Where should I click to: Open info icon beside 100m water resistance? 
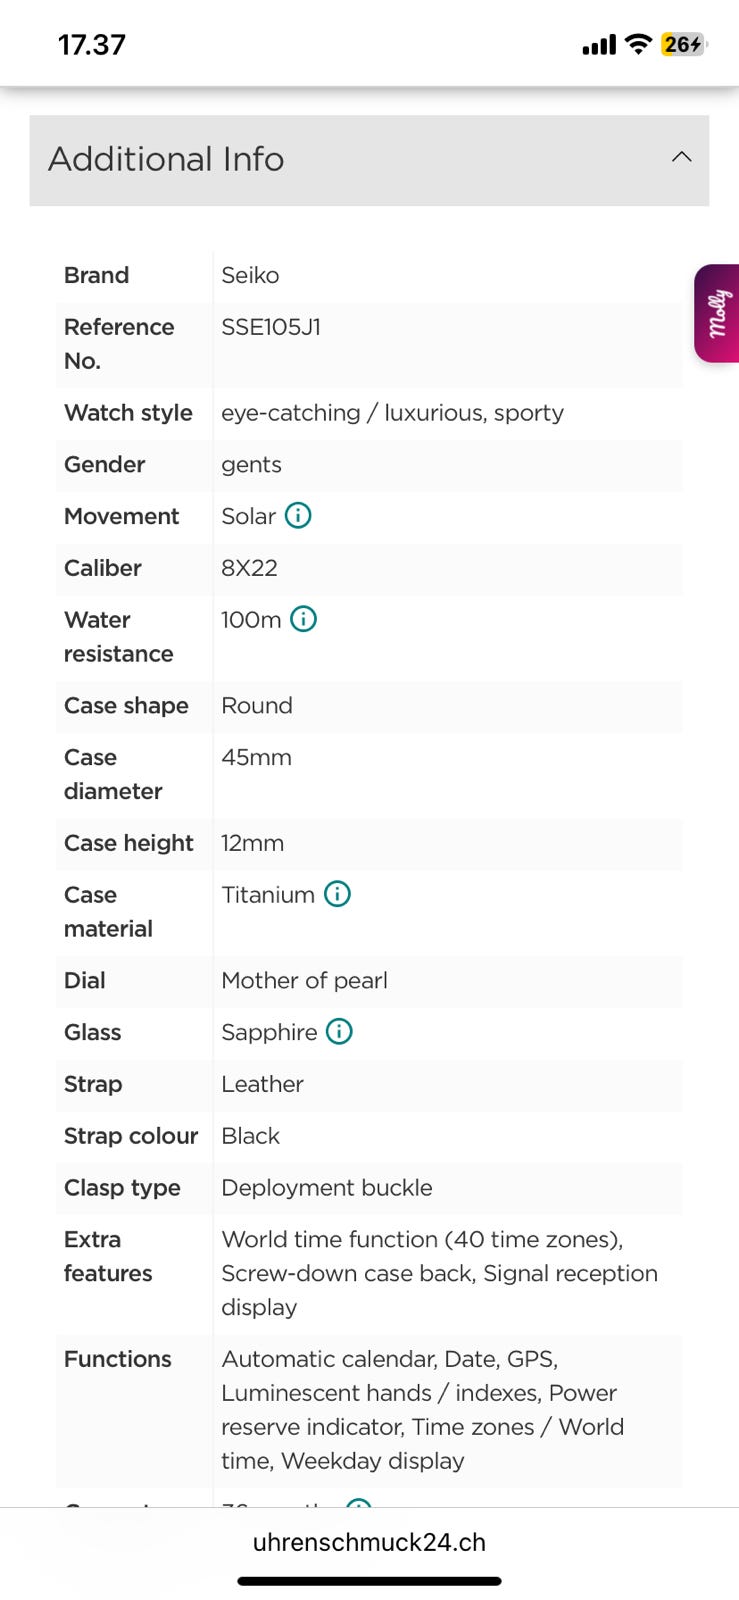[x=303, y=619]
